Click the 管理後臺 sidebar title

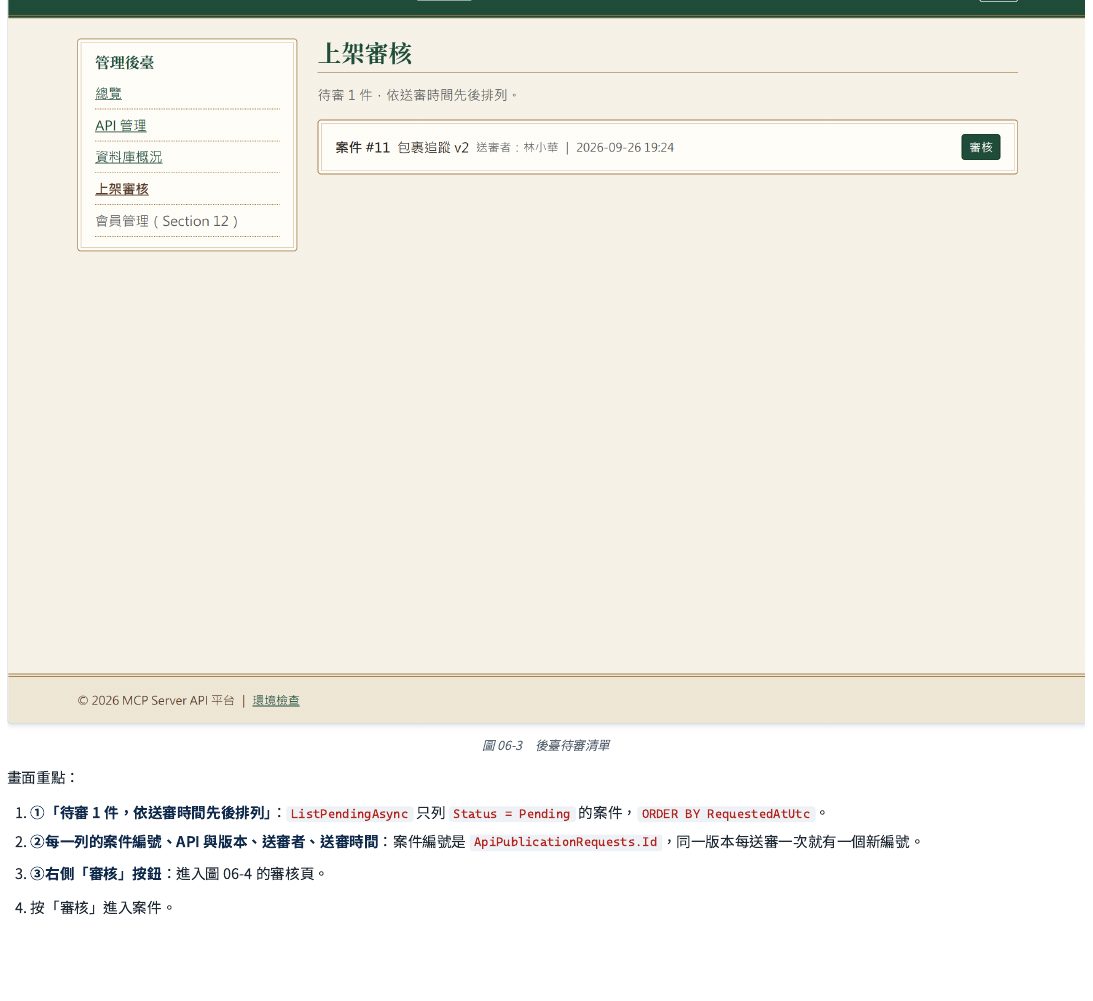125,62
